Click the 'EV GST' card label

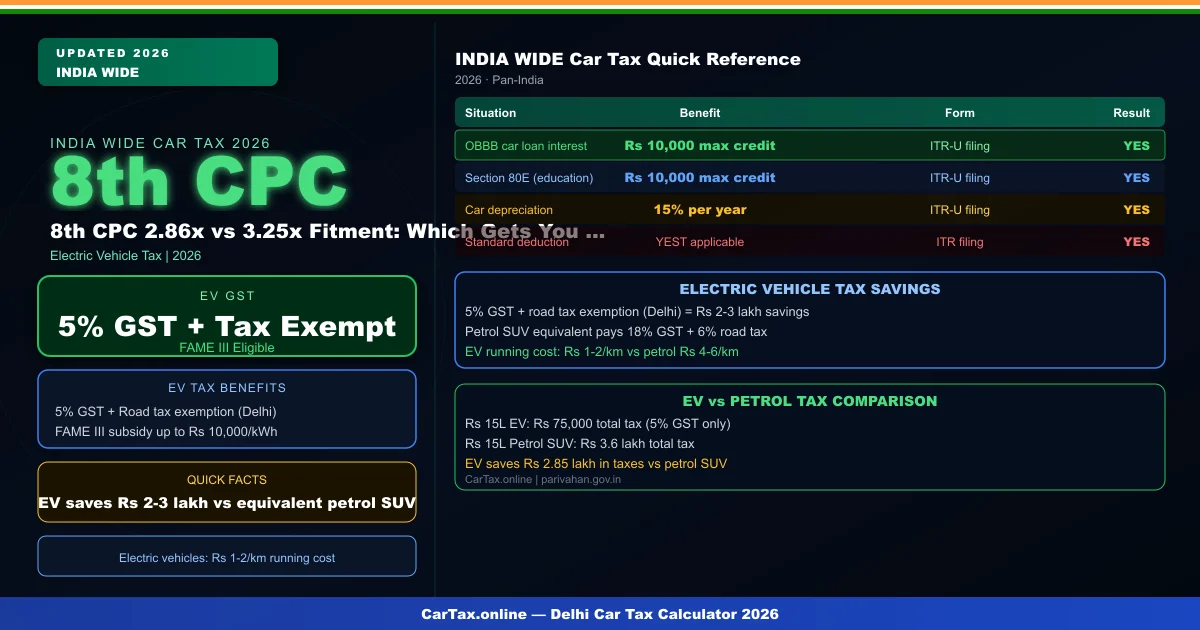point(227,296)
